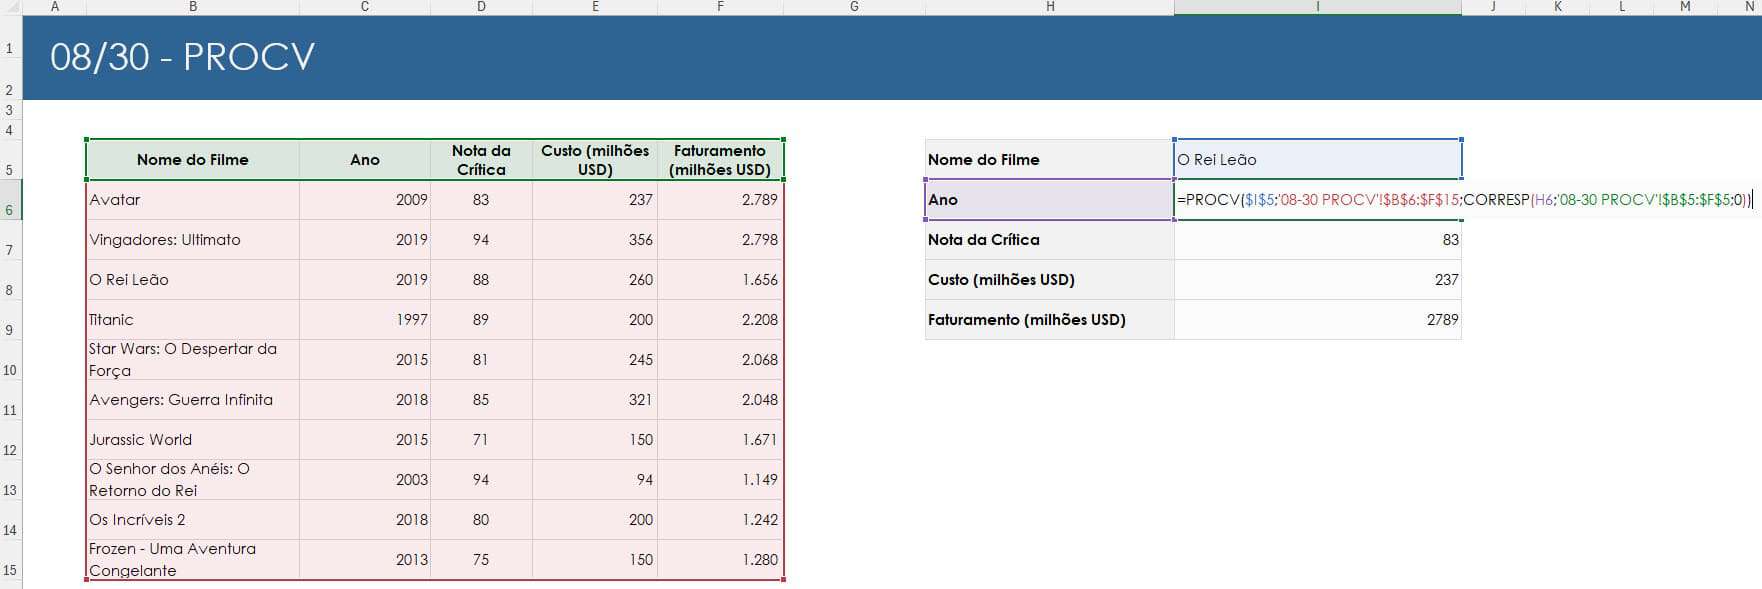This screenshot has width=1762, height=589.
Task: Select row 12 header
Action: coord(10,440)
